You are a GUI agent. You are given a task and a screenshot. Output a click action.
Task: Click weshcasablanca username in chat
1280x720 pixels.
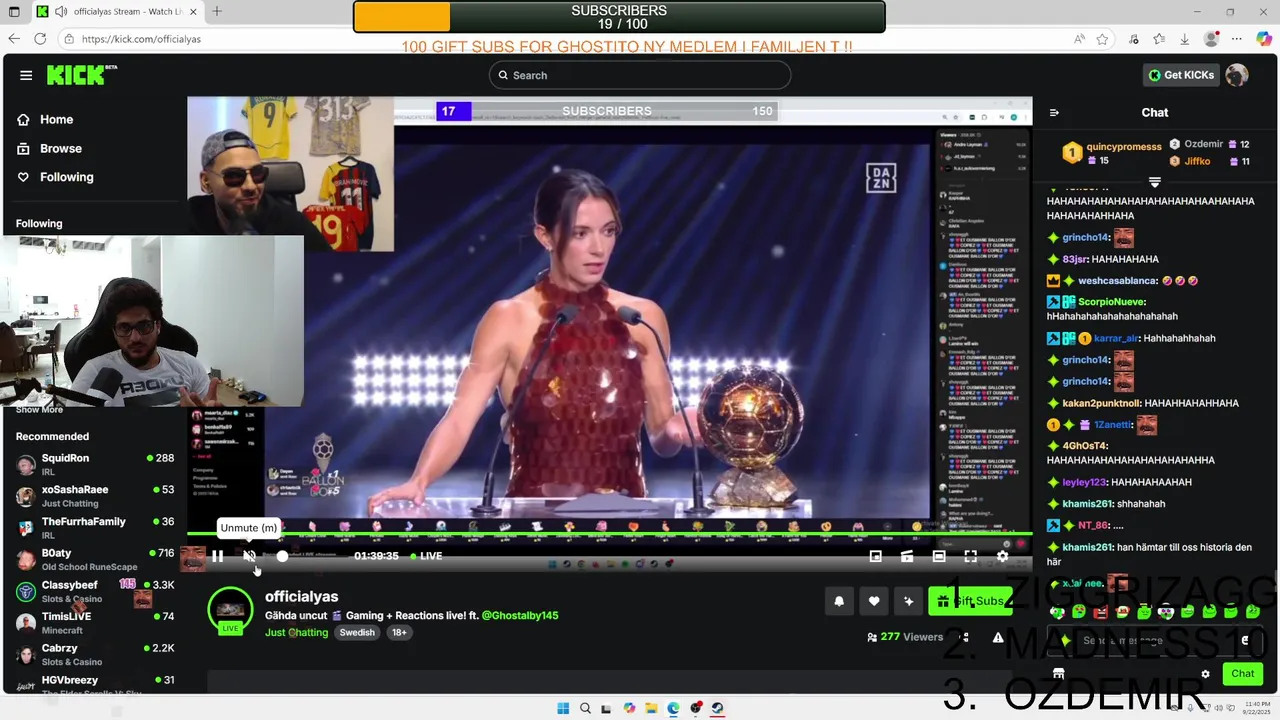click(1118, 281)
